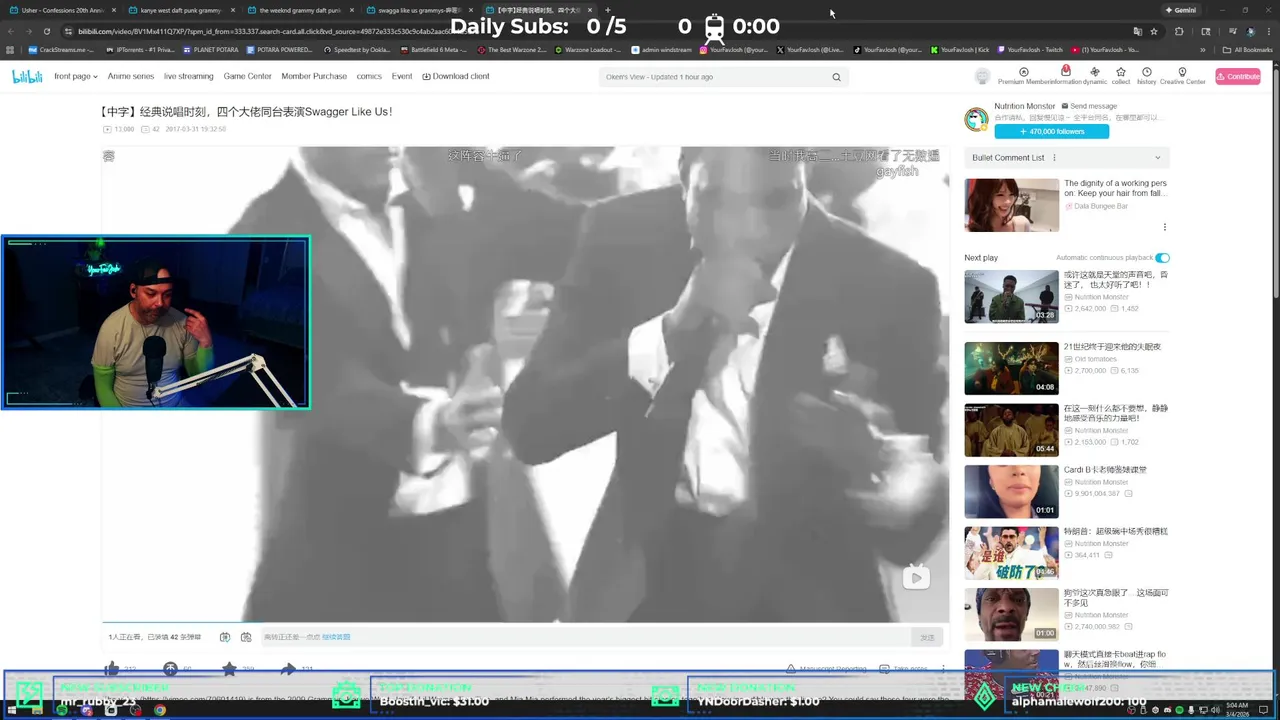The height and width of the screenshot is (720, 1280).
Task: Open Bullet Comment List three-dot options
Action: tap(1054, 157)
